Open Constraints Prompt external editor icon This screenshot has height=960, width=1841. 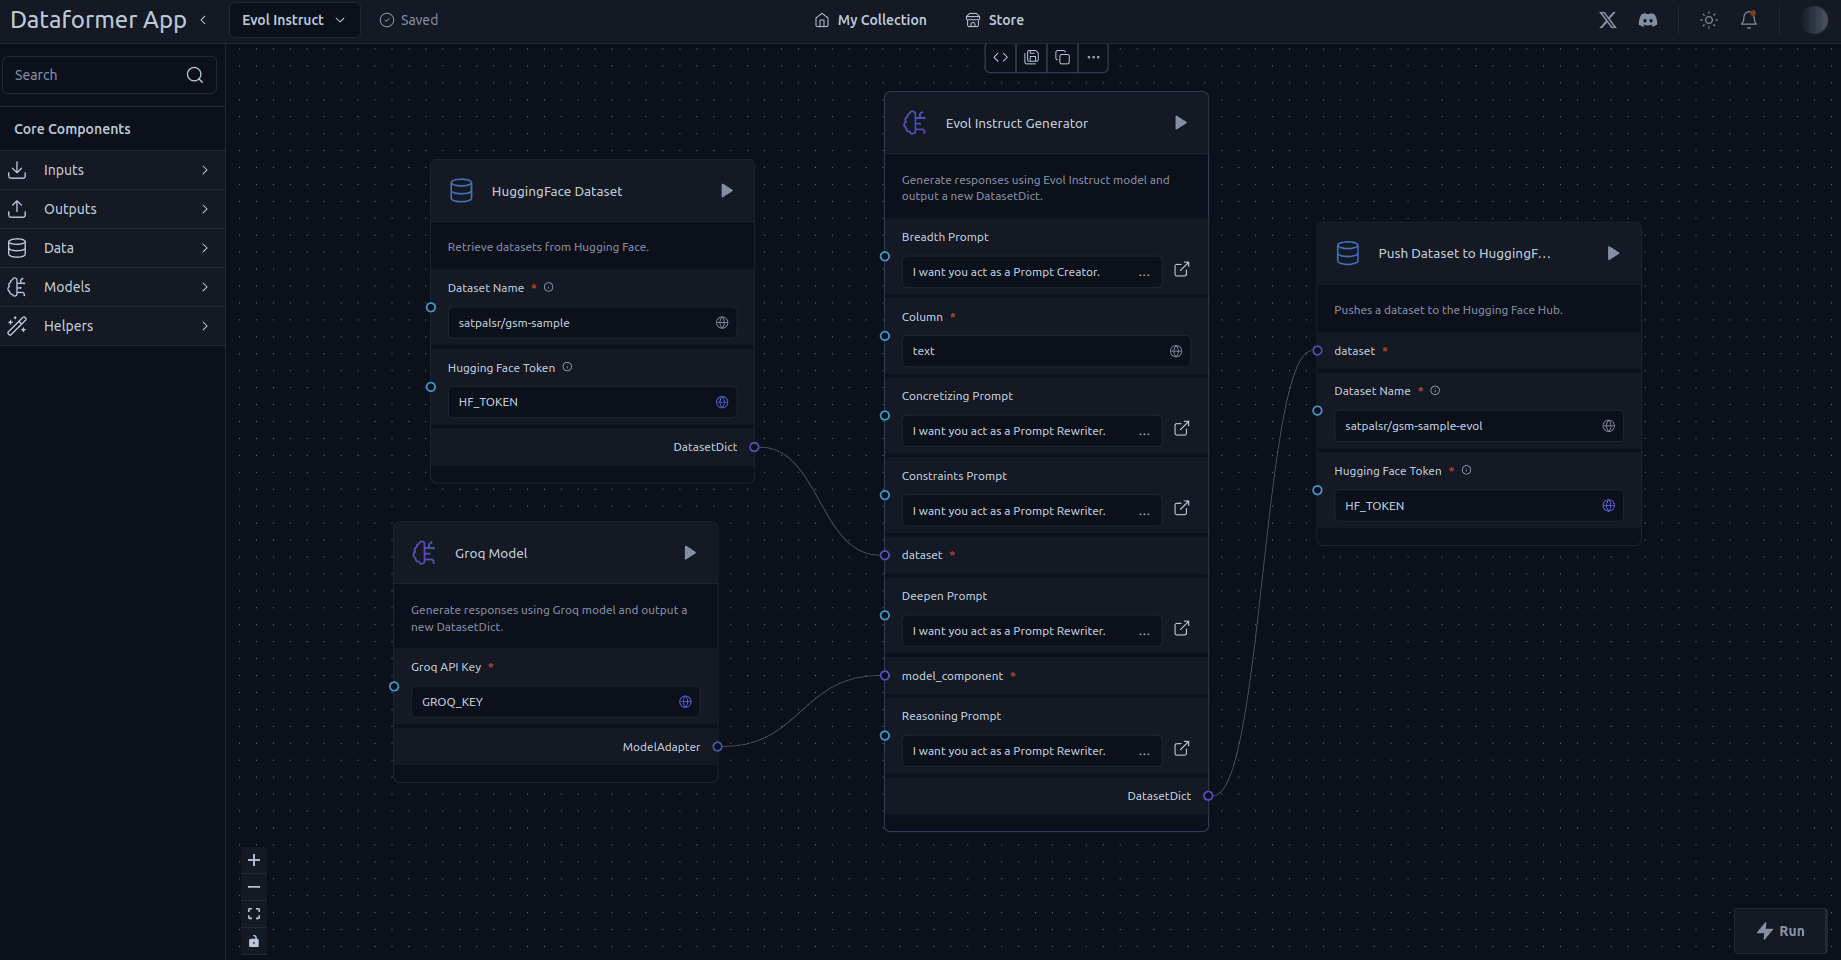[1182, 508]
